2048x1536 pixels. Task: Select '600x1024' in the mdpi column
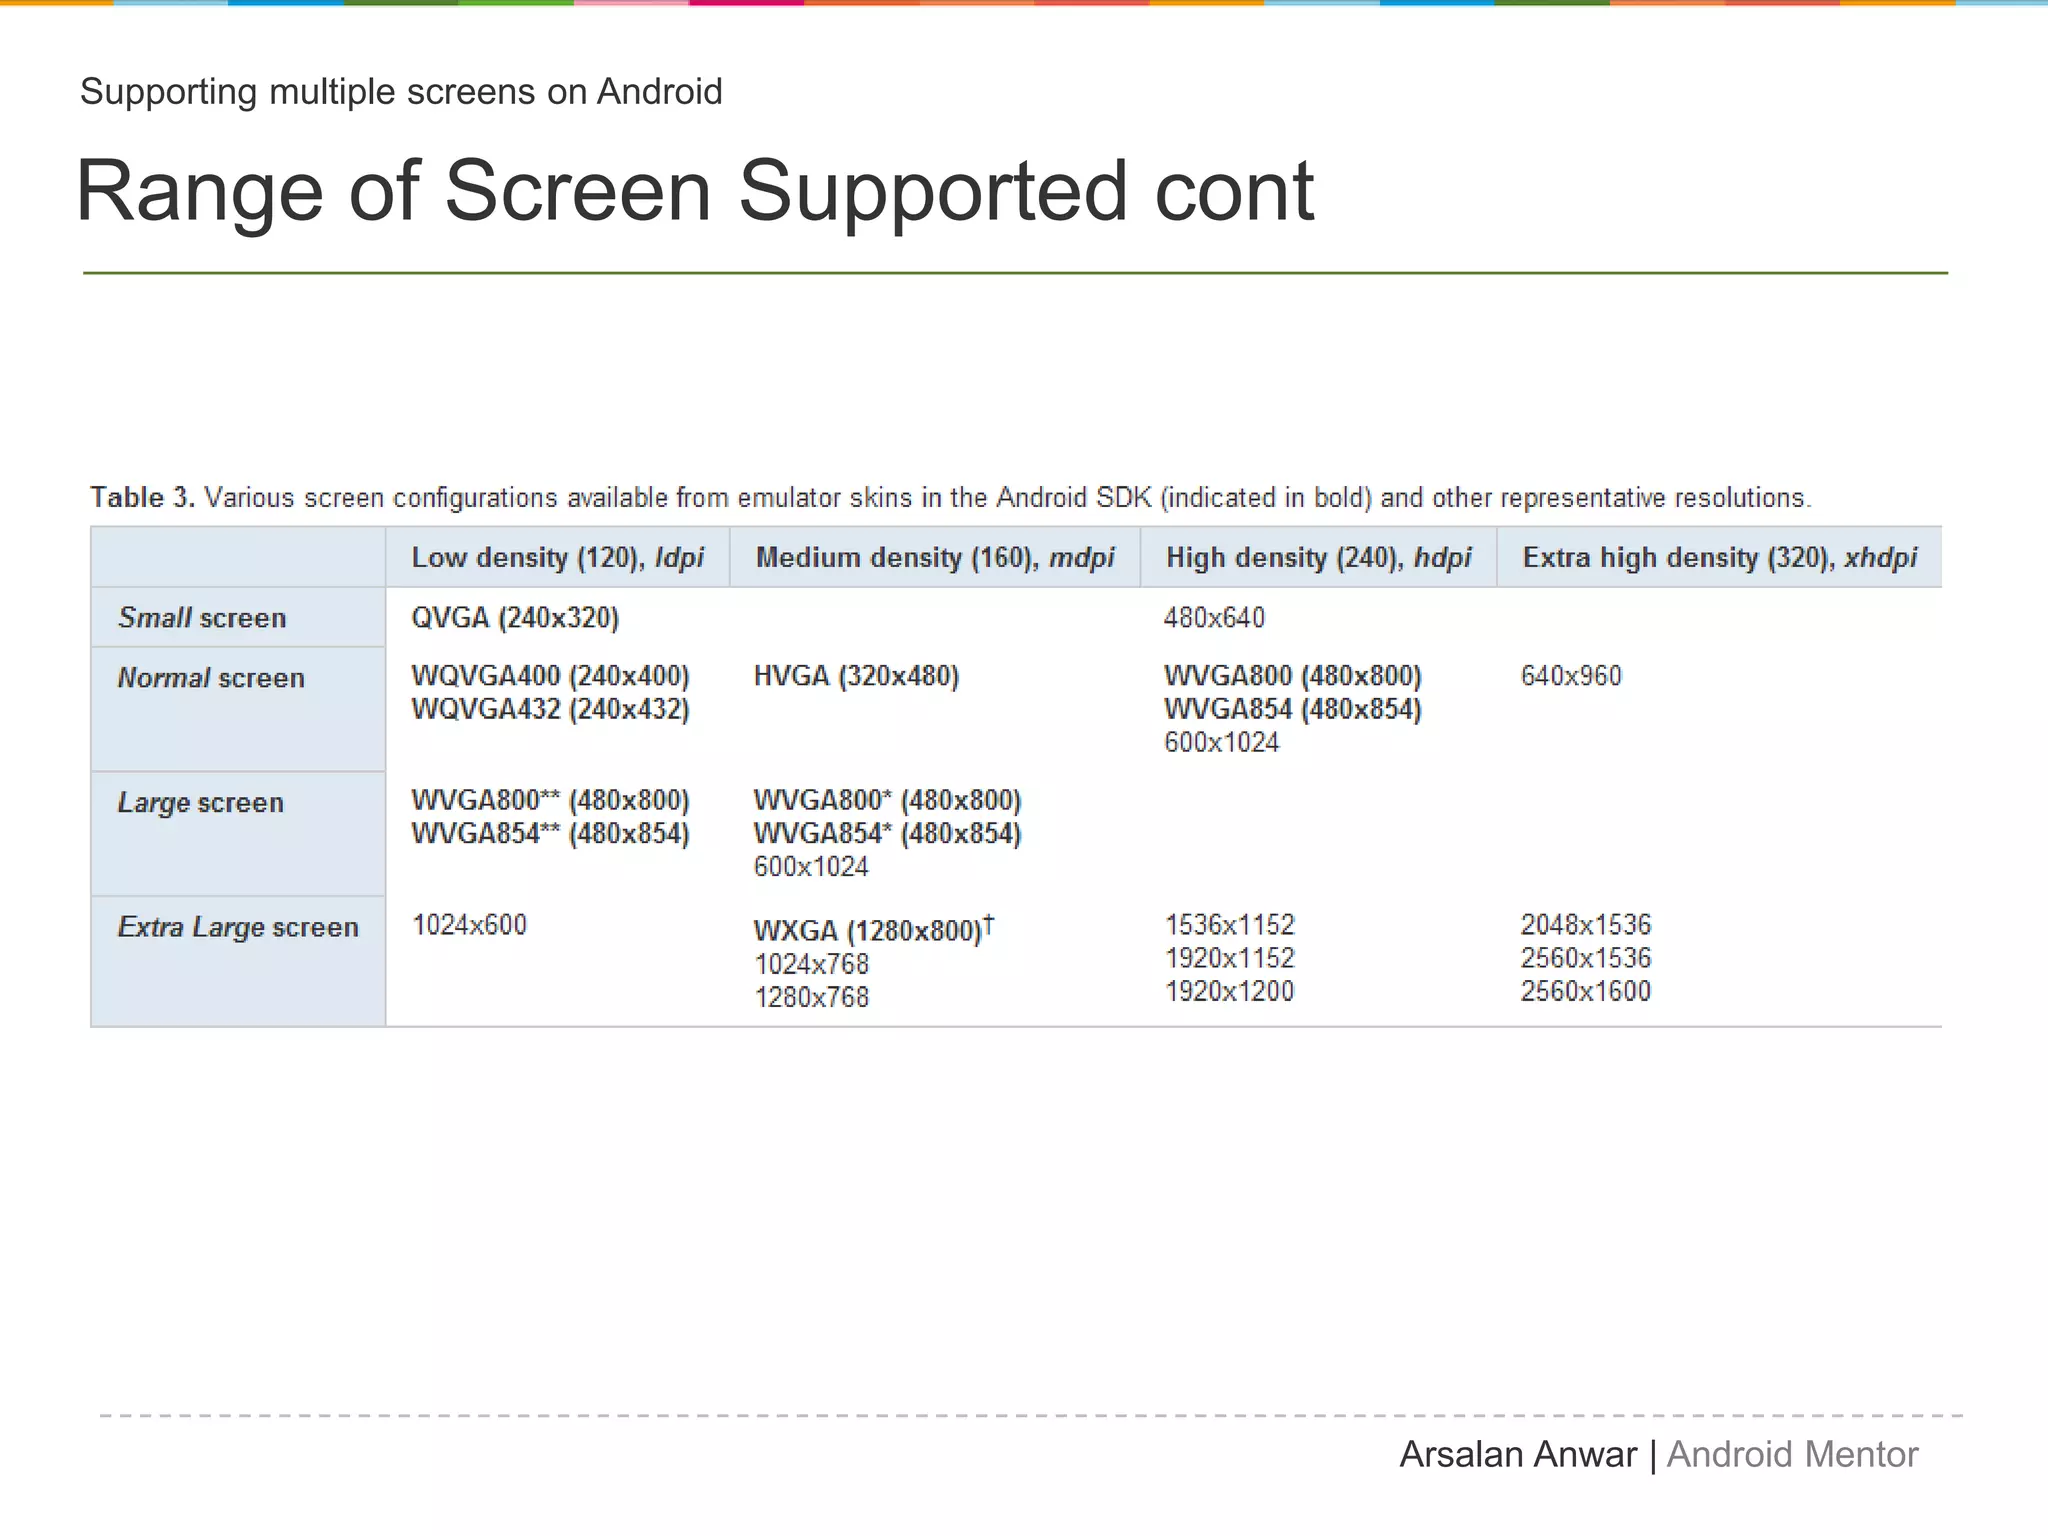pyautogui.click(x=811, y=866)
